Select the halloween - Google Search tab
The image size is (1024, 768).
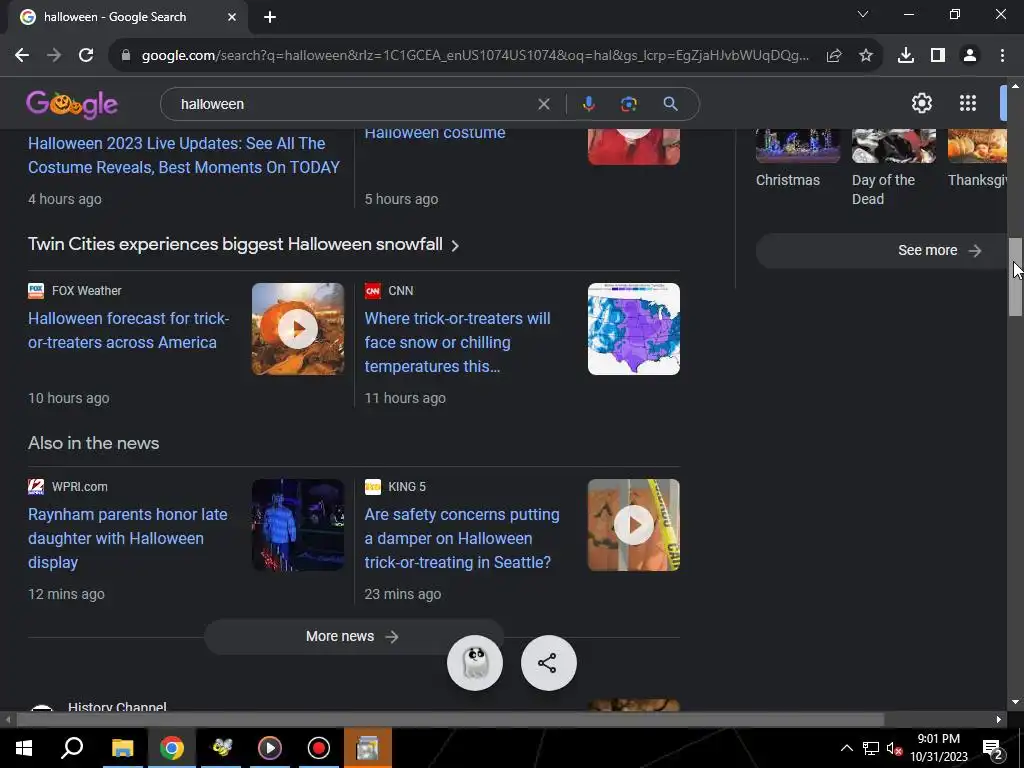(x=128, y=17)
